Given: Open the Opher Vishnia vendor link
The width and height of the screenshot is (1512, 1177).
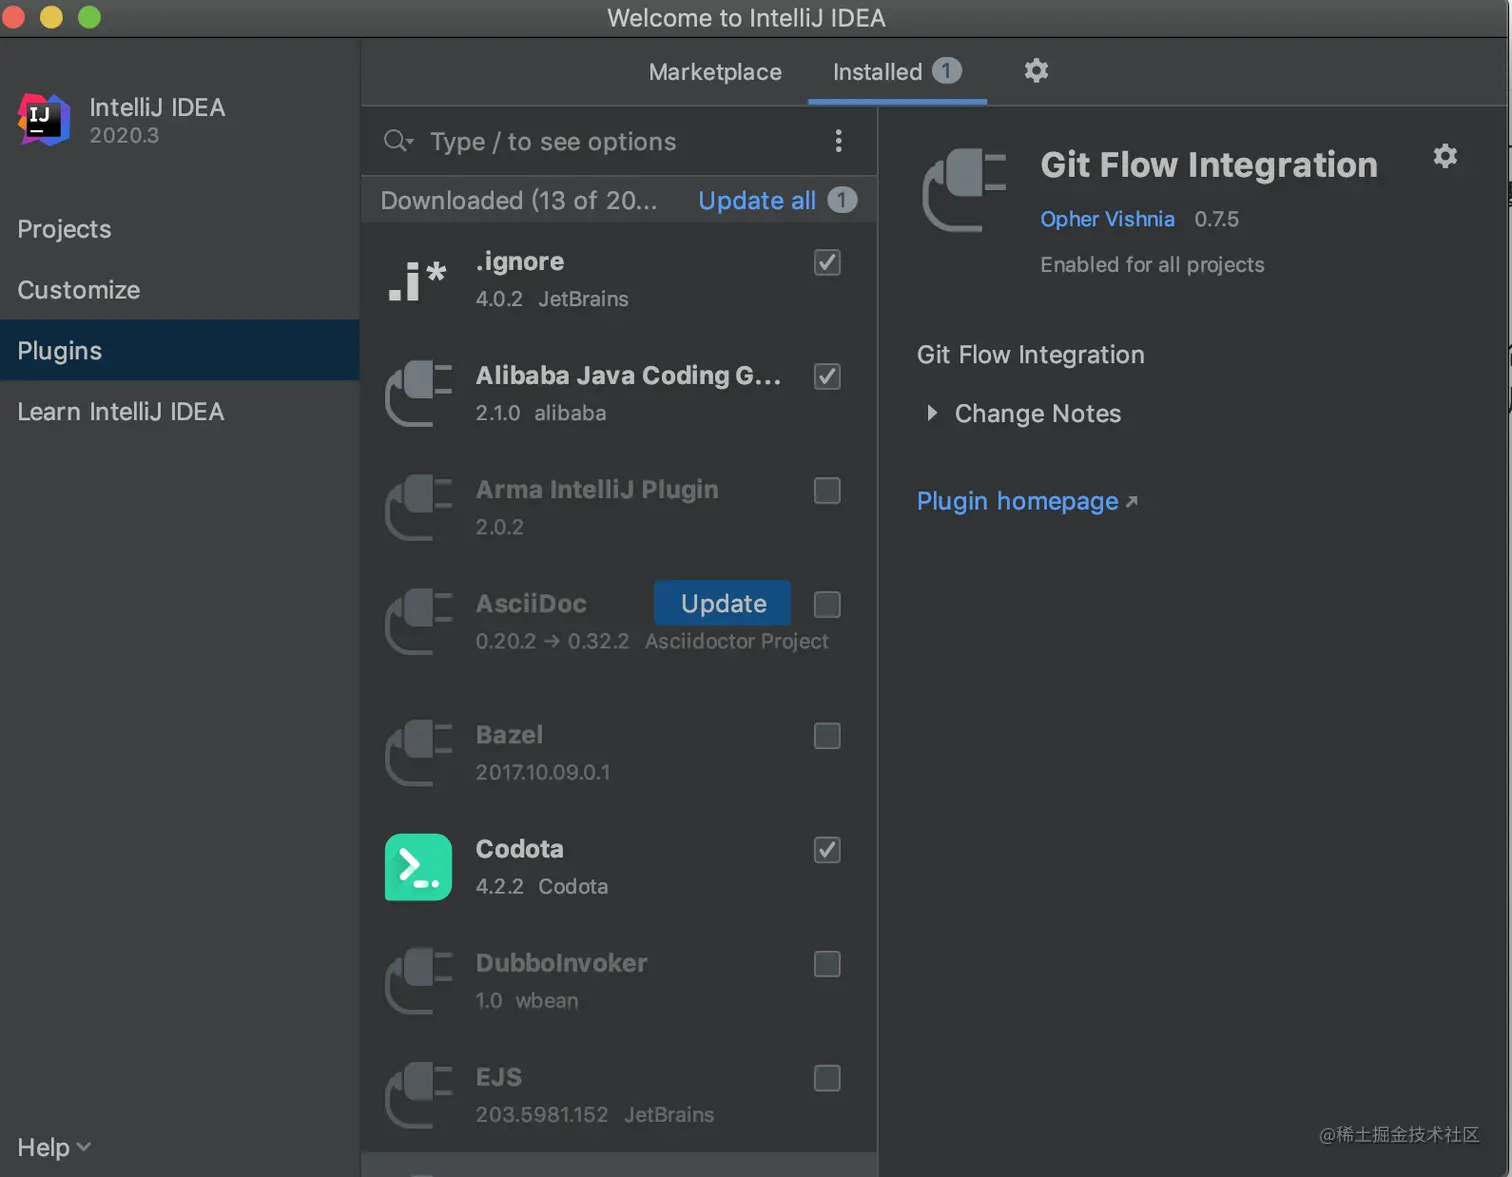Looking at the screenshot, I should click(x=1107, y=219).
